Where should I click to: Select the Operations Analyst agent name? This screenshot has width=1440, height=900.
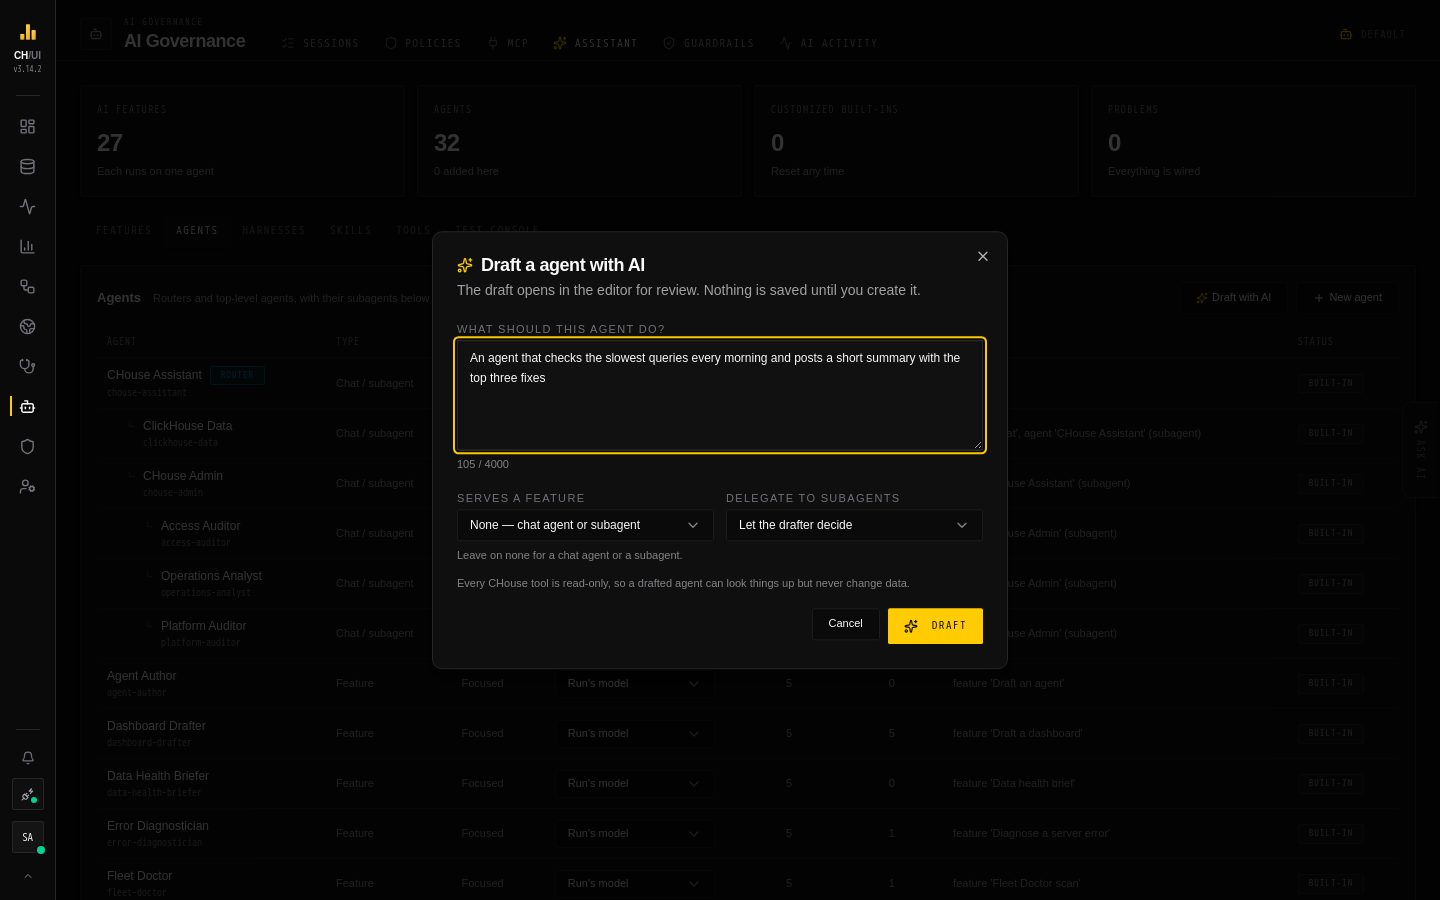[x=212, y=576]
